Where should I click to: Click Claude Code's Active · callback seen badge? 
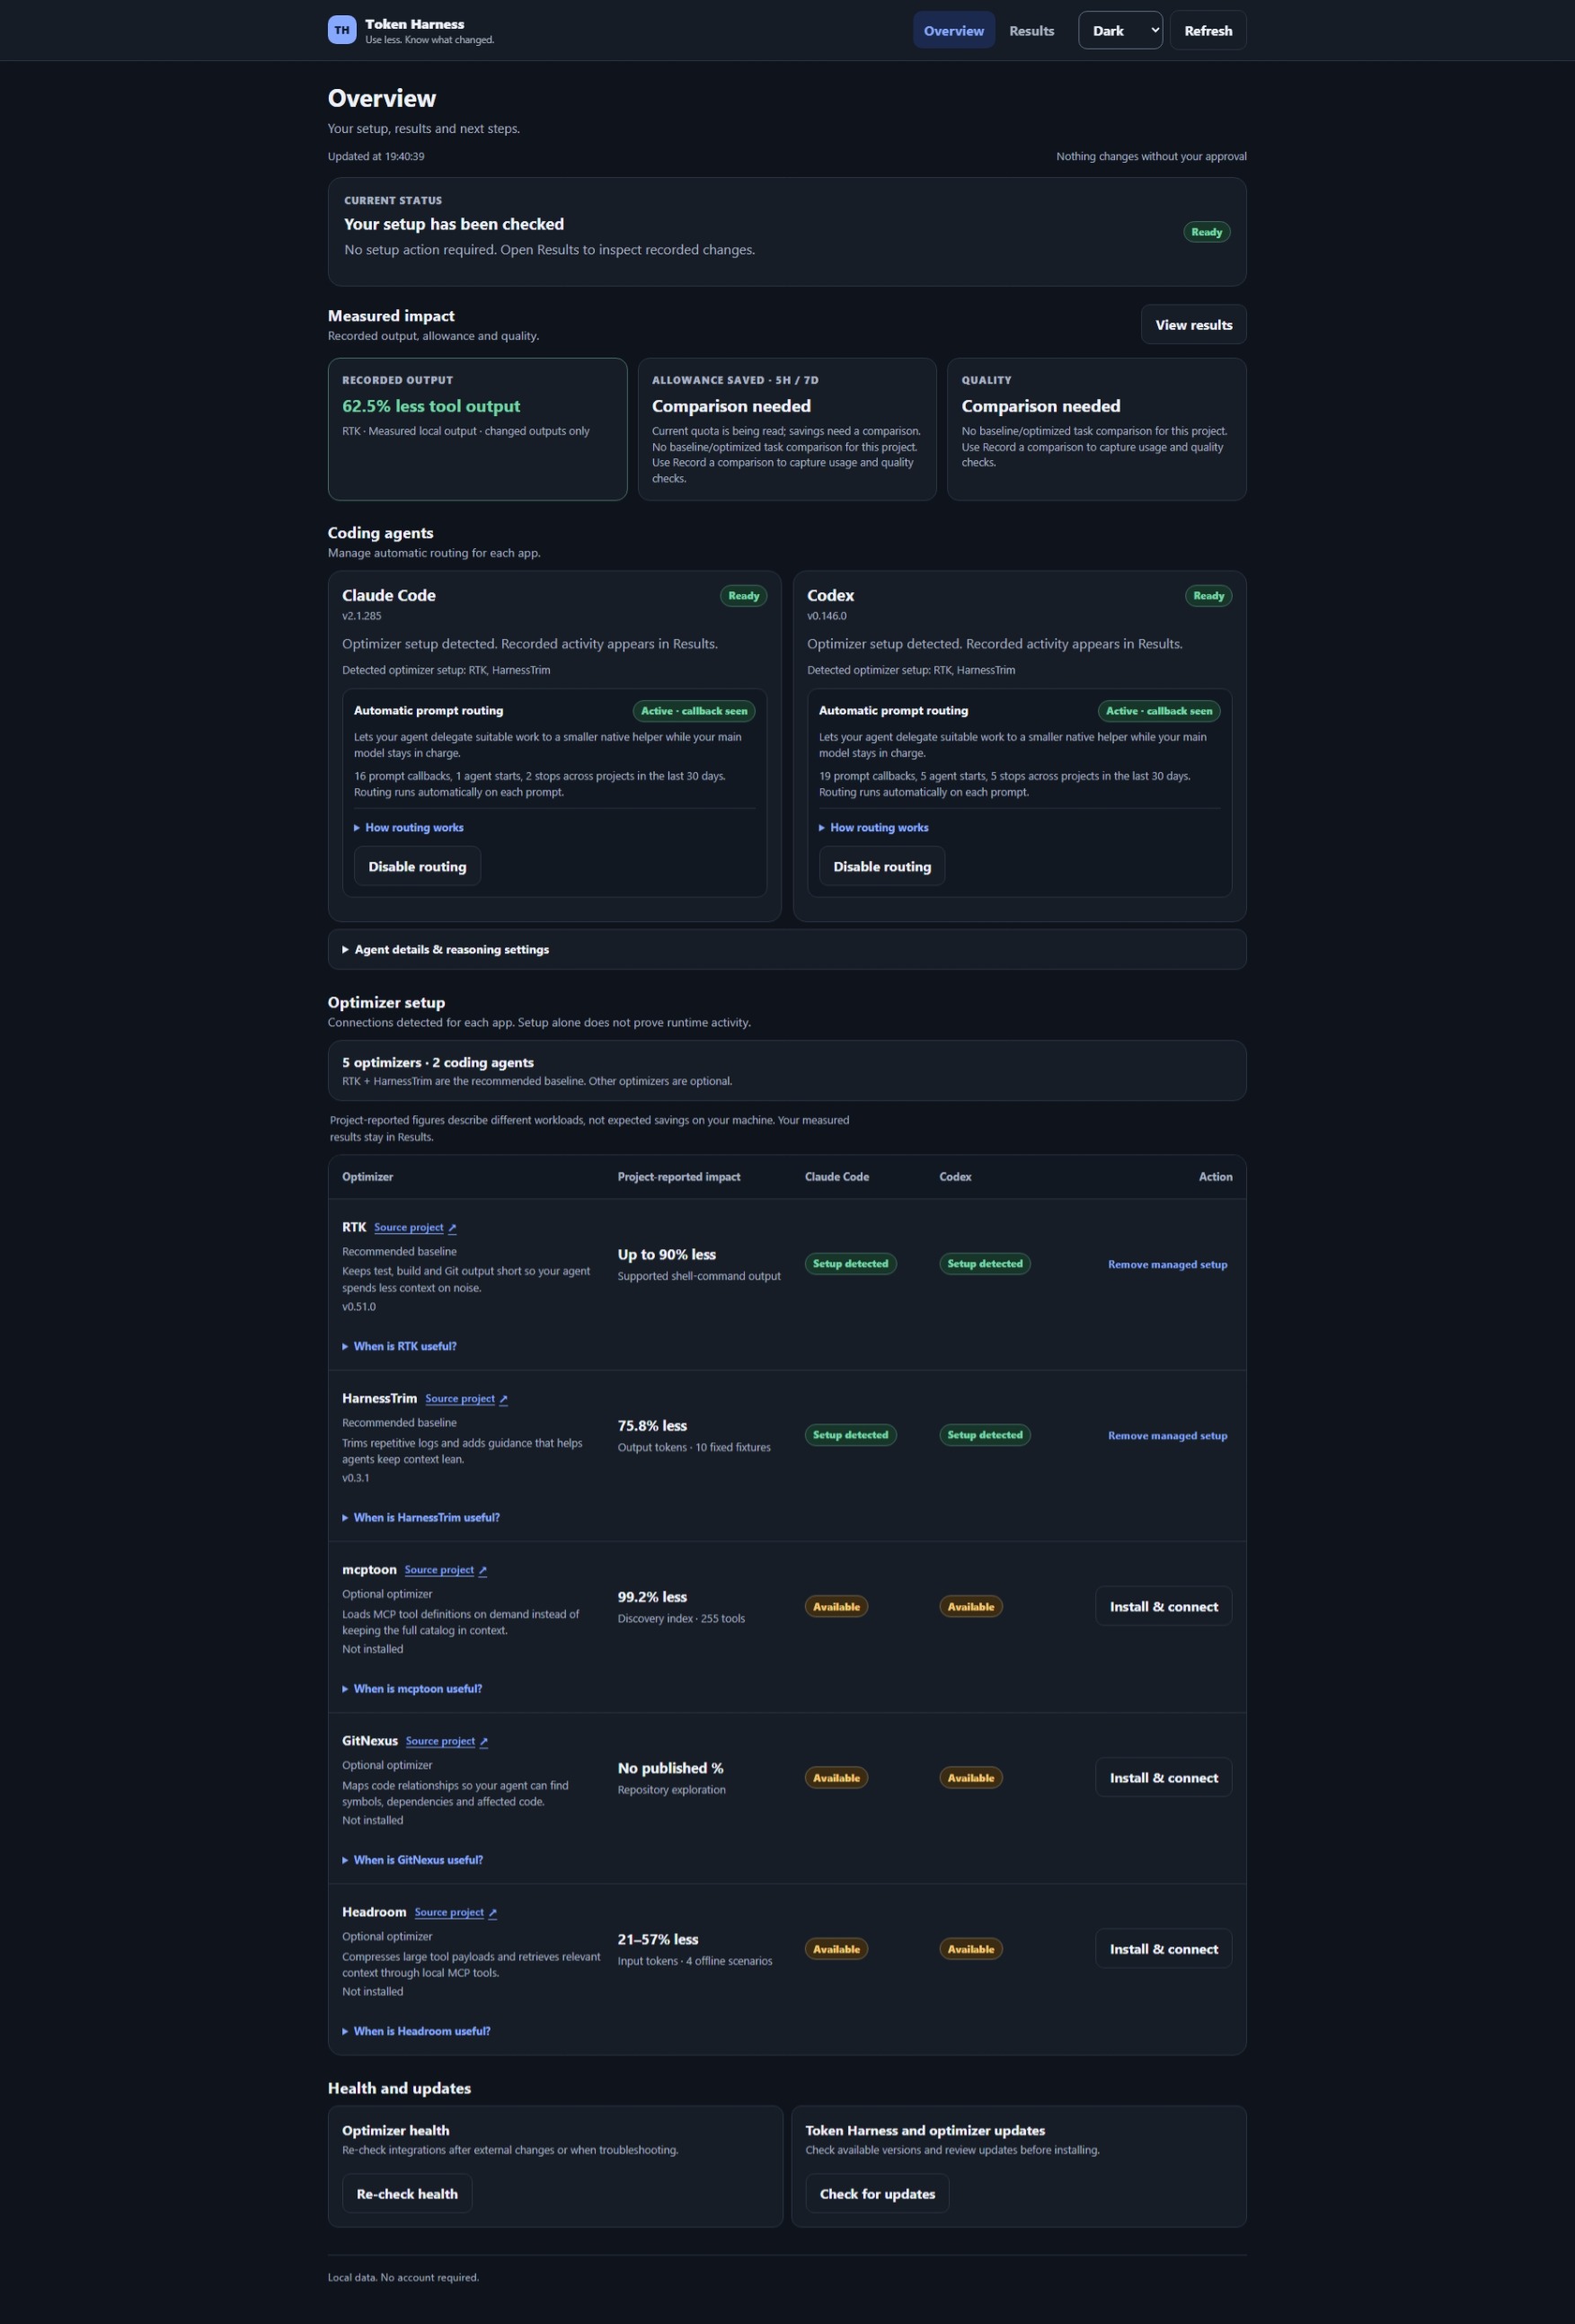click(x=694, y=711)
